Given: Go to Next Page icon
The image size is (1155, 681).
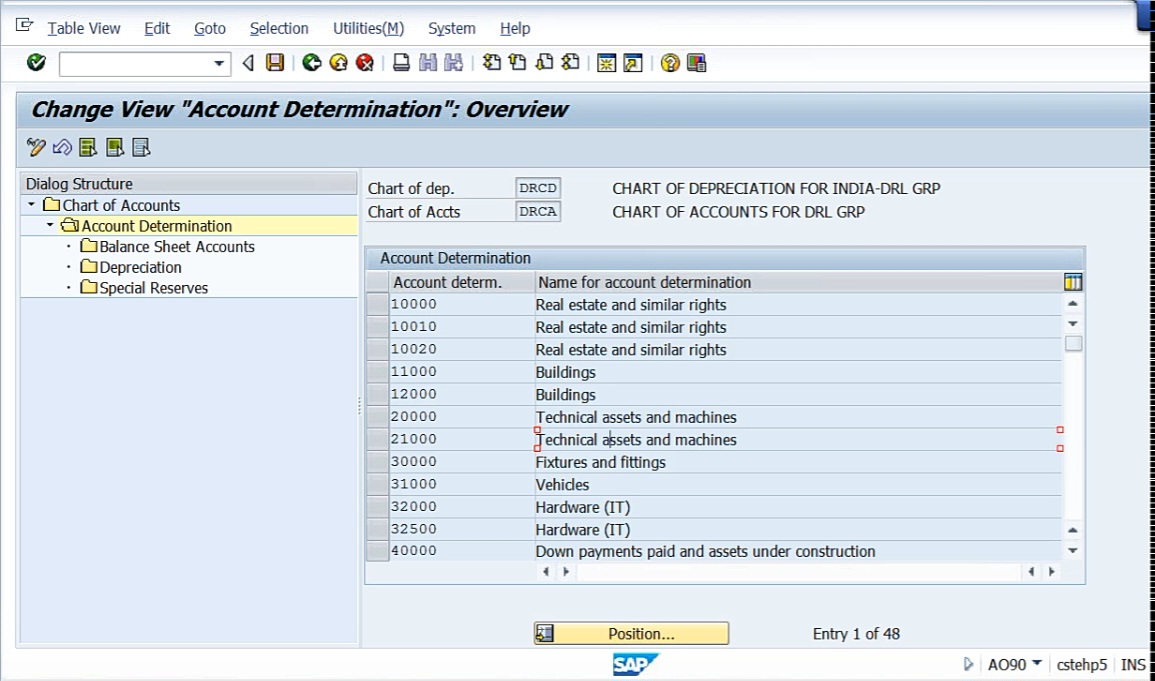Looking at the screenshot, I should (544, 63).
